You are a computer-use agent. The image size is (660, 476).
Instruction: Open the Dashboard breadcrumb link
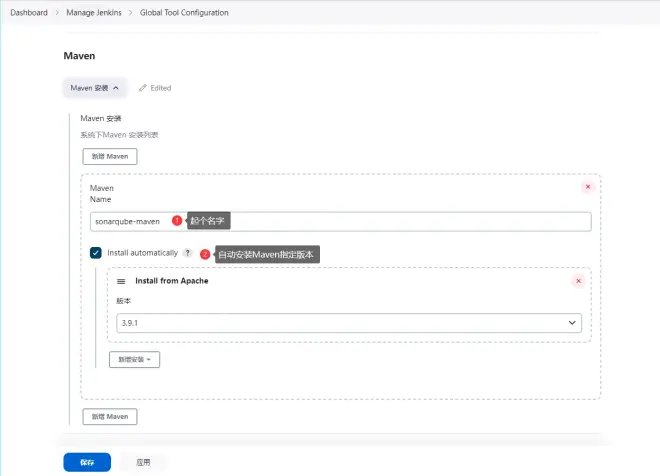click(x=29, y=13)
